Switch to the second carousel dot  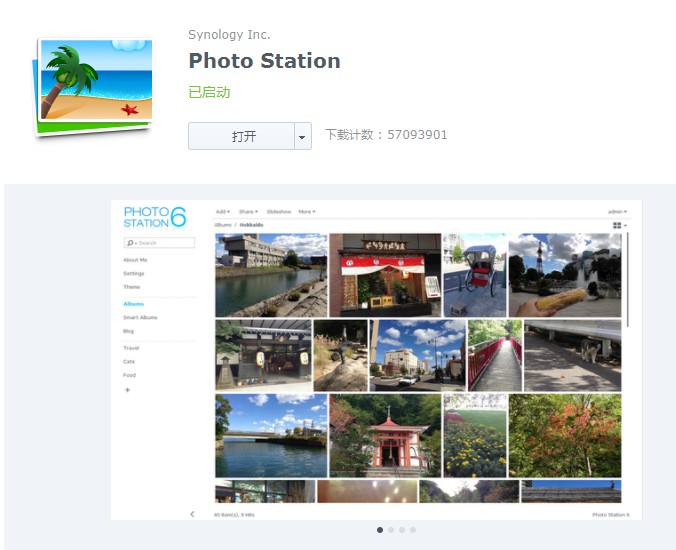point(391,530)
